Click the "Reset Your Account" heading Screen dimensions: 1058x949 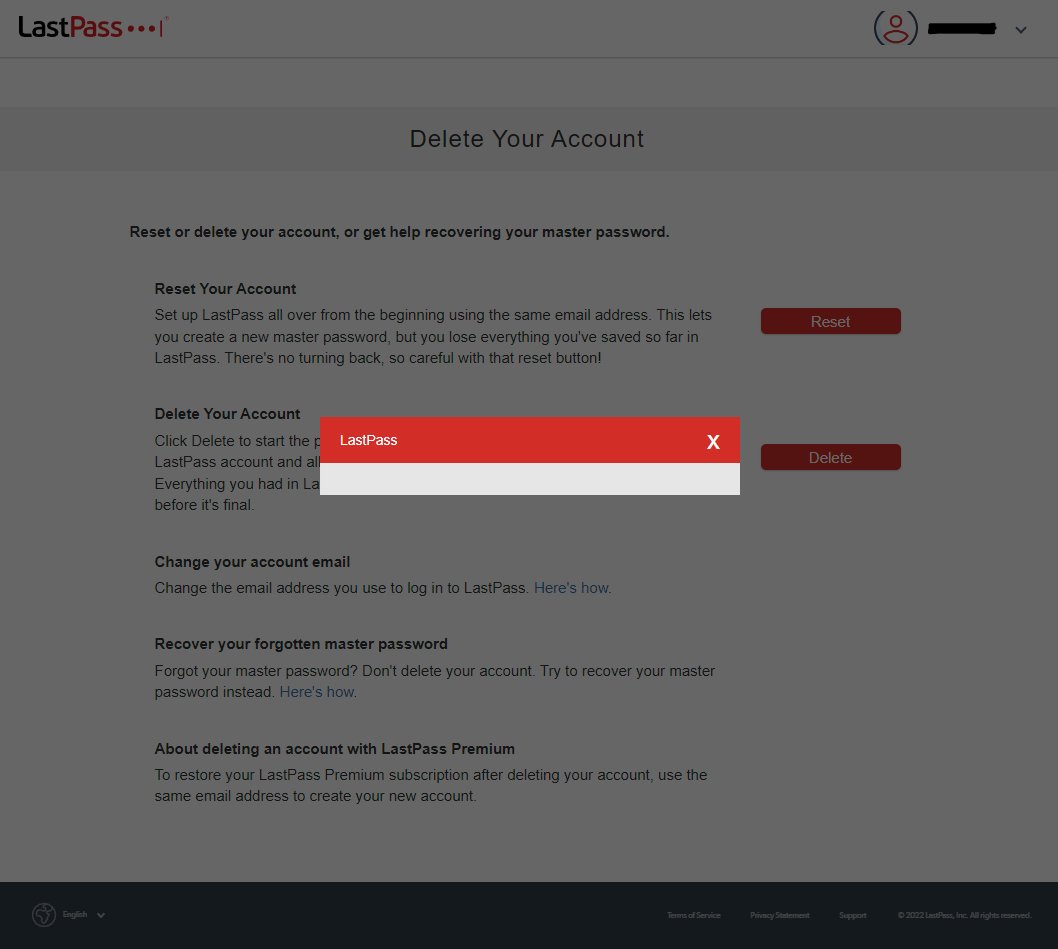pyautogui.click(x=225, y=289)
